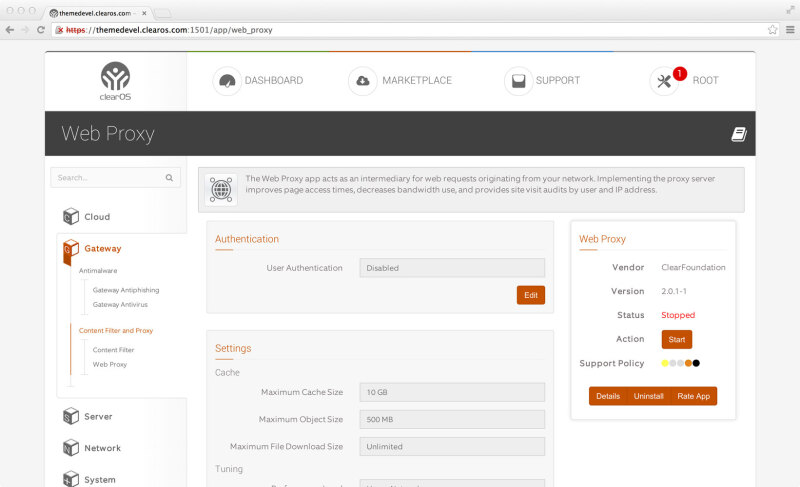Screen dimensions: 800x487
Task: Click version 2.0.1-1 text
Action: (674, 291)
